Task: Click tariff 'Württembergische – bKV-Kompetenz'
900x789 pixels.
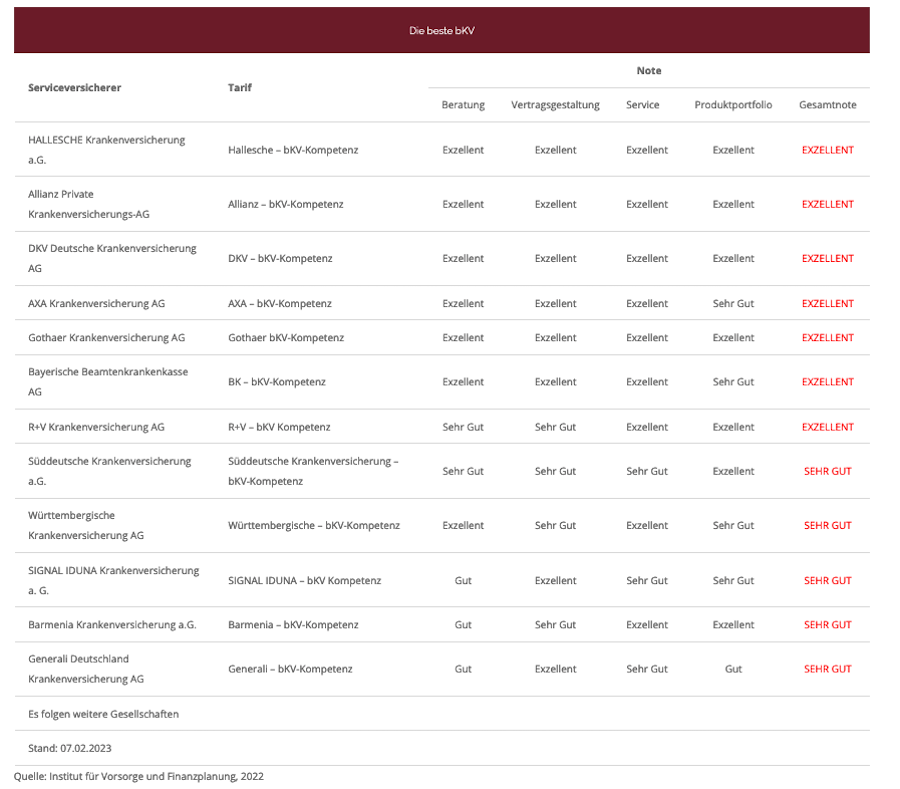Action: coord(314,525)
